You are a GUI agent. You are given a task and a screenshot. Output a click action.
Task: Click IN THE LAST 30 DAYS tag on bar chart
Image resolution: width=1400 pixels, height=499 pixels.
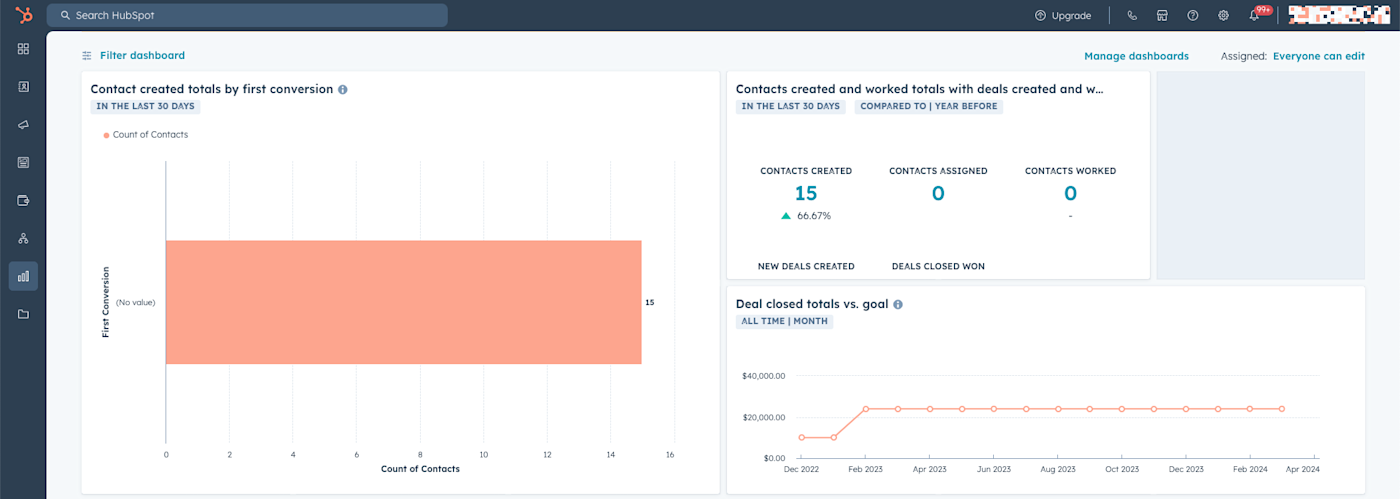click(x=145, y=106)
